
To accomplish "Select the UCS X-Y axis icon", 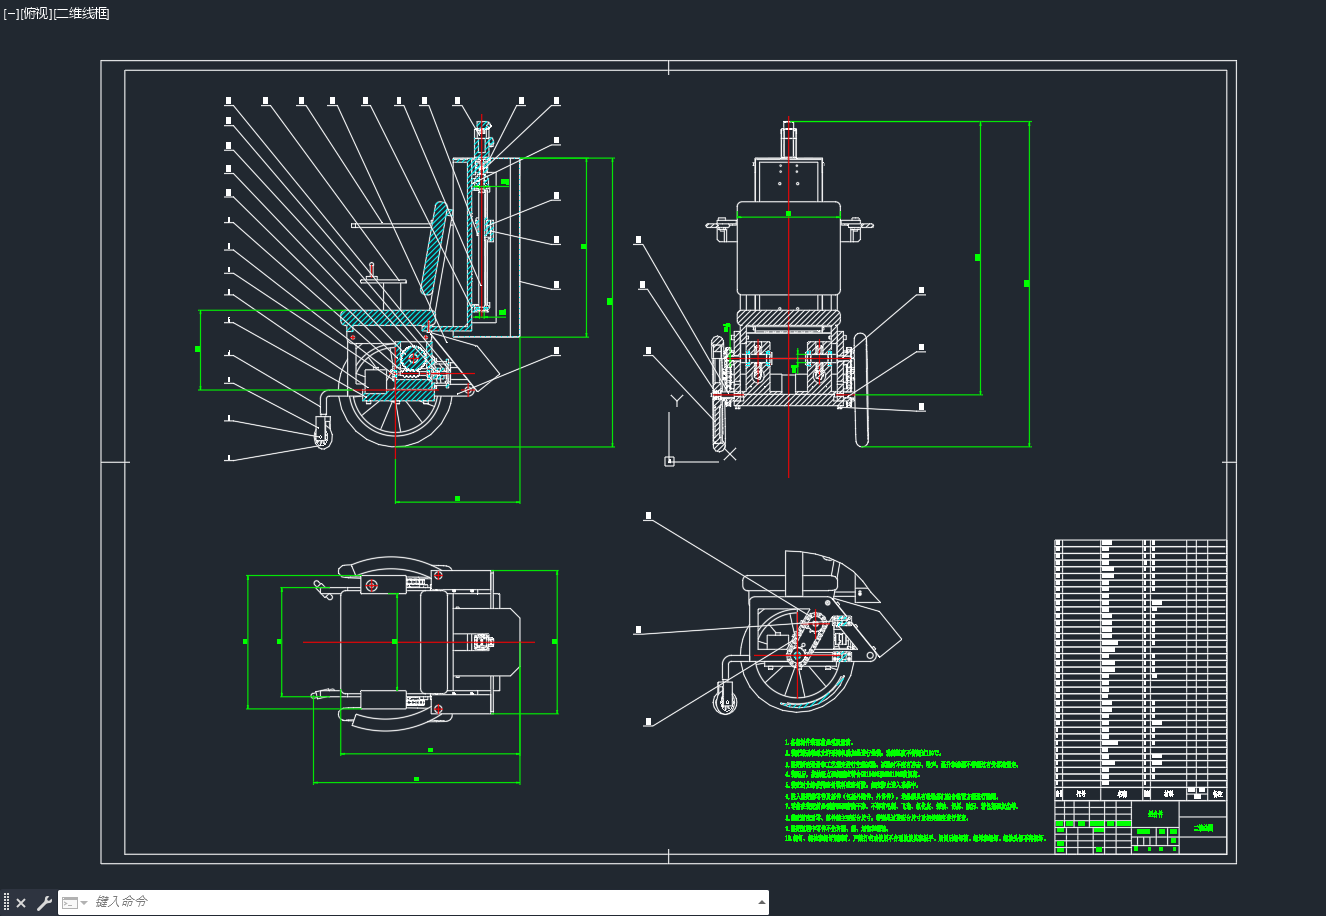I will (701, 430).
